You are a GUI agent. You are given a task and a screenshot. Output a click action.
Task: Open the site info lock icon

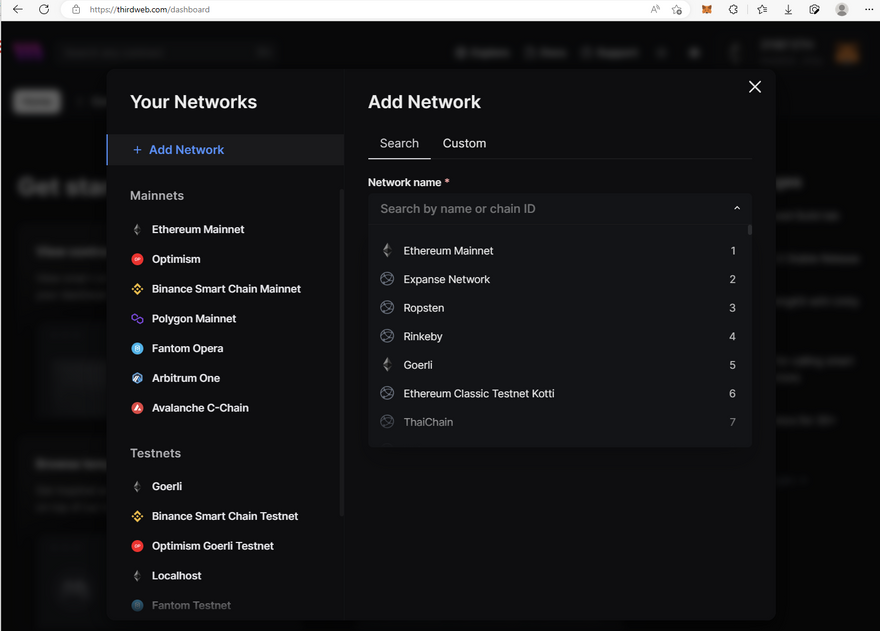click(x=76, y=10)
